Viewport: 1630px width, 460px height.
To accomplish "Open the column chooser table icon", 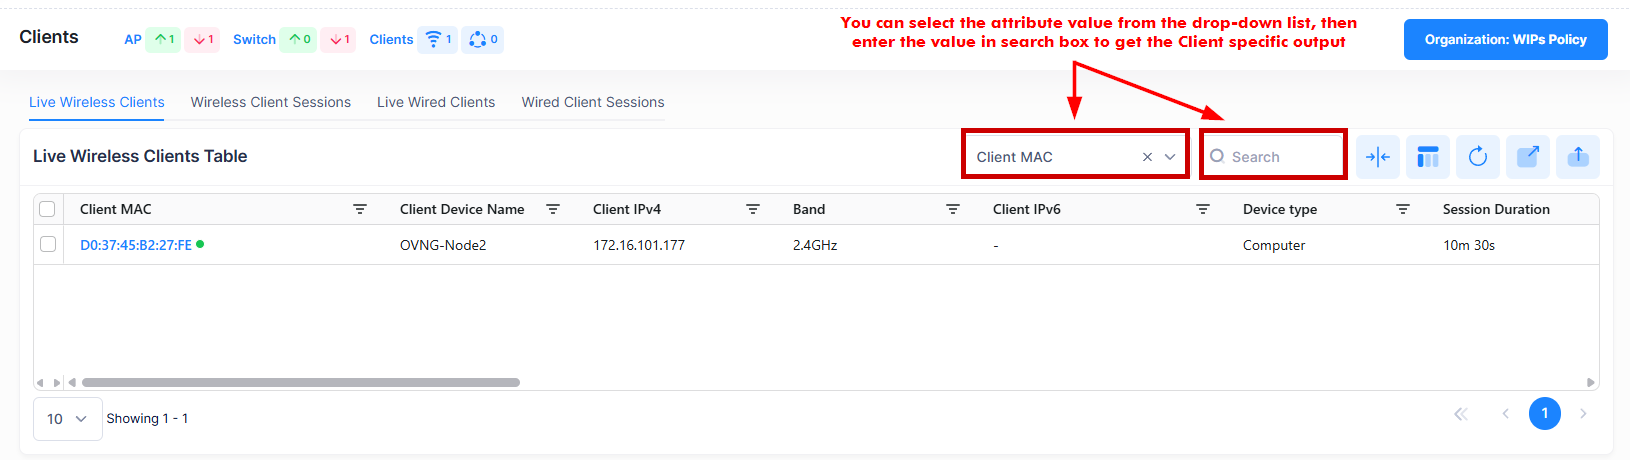I will point(1428,157).
